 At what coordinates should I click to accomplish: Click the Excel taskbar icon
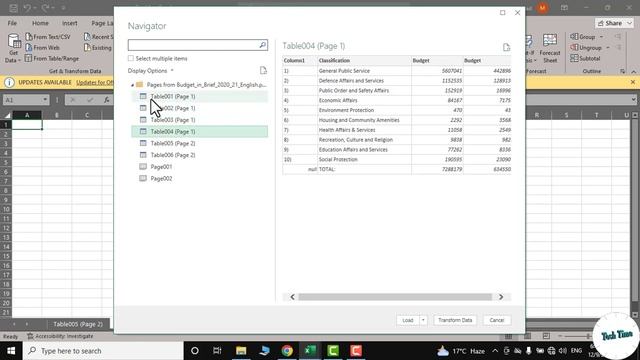310,351
